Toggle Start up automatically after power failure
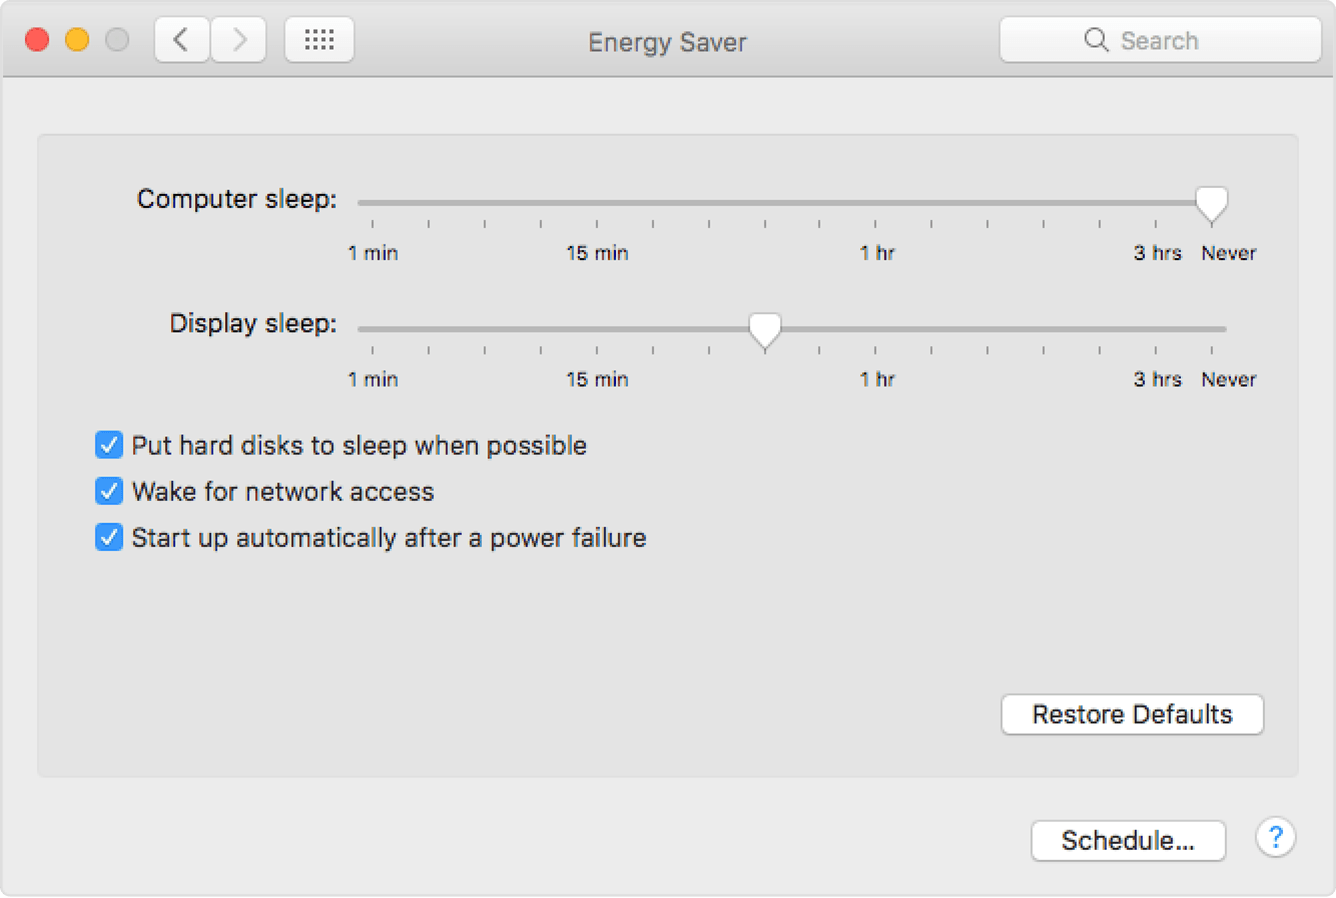Screen dimensions: 1336x898 [x=109, y=537]
